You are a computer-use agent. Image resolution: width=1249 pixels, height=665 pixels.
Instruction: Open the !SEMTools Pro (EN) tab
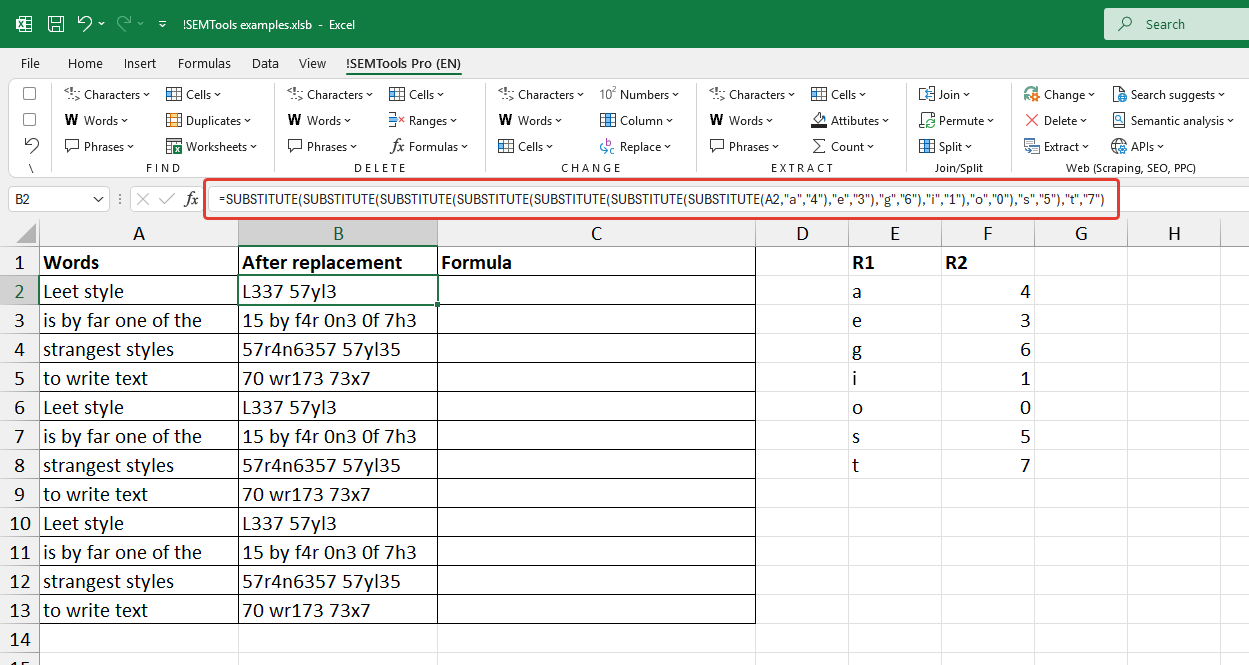tap(403, 62)
